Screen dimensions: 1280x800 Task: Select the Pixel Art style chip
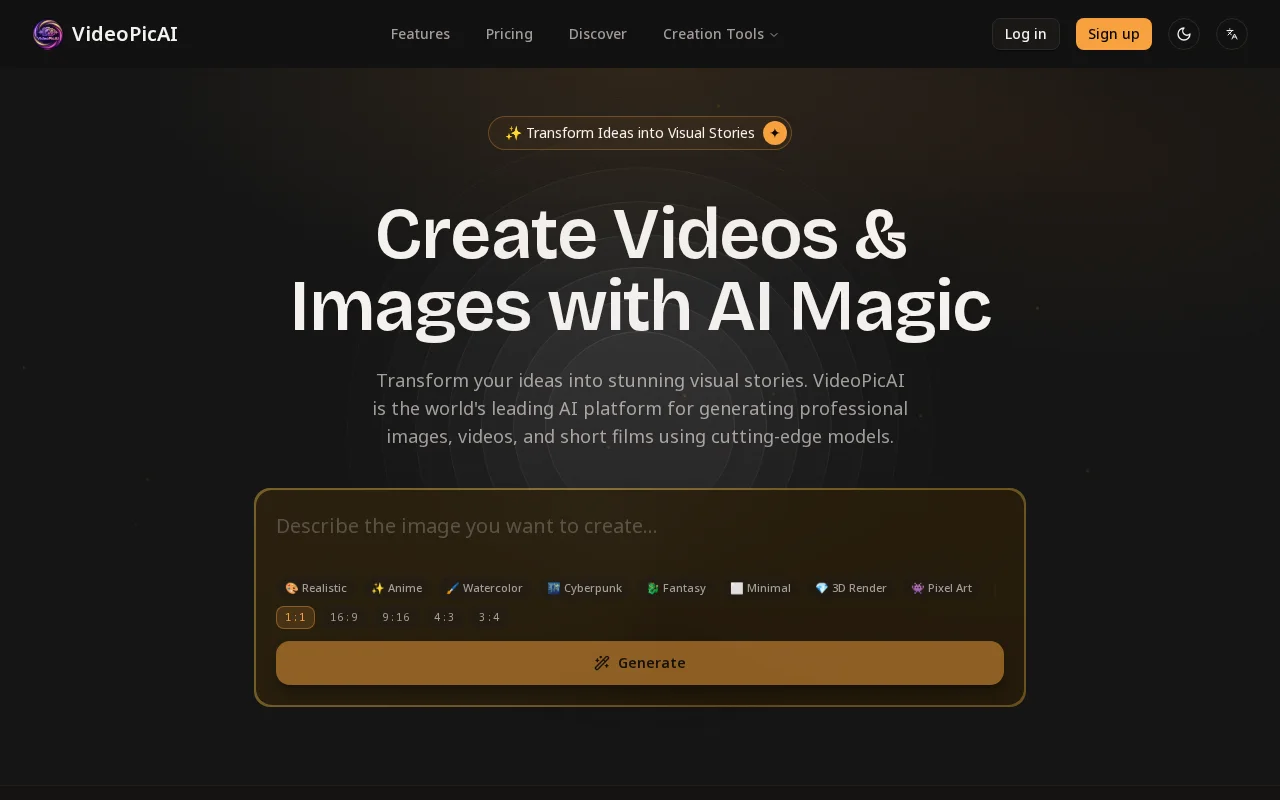pyautogui.click(x=942, y=588)
